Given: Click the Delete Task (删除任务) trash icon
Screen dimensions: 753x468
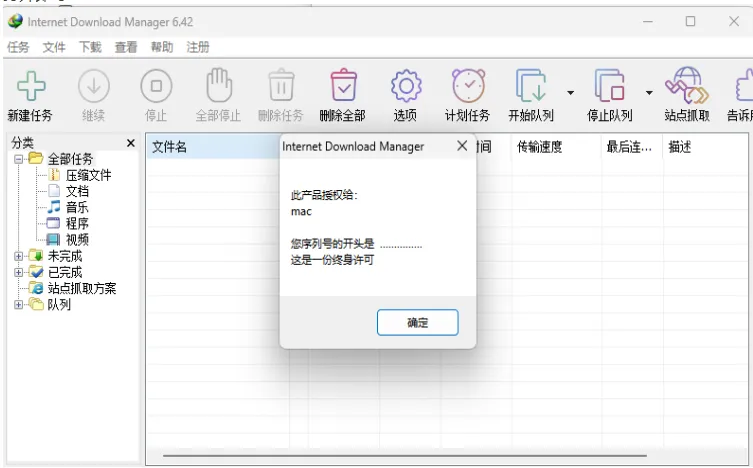Looking at the screenshot, I should (281, 85).
